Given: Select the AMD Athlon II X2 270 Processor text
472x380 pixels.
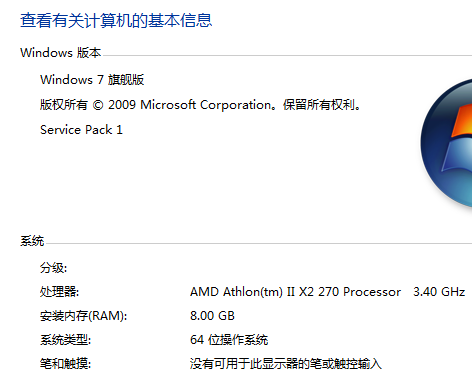Looking at the screenshot, I should click(295, 292).
